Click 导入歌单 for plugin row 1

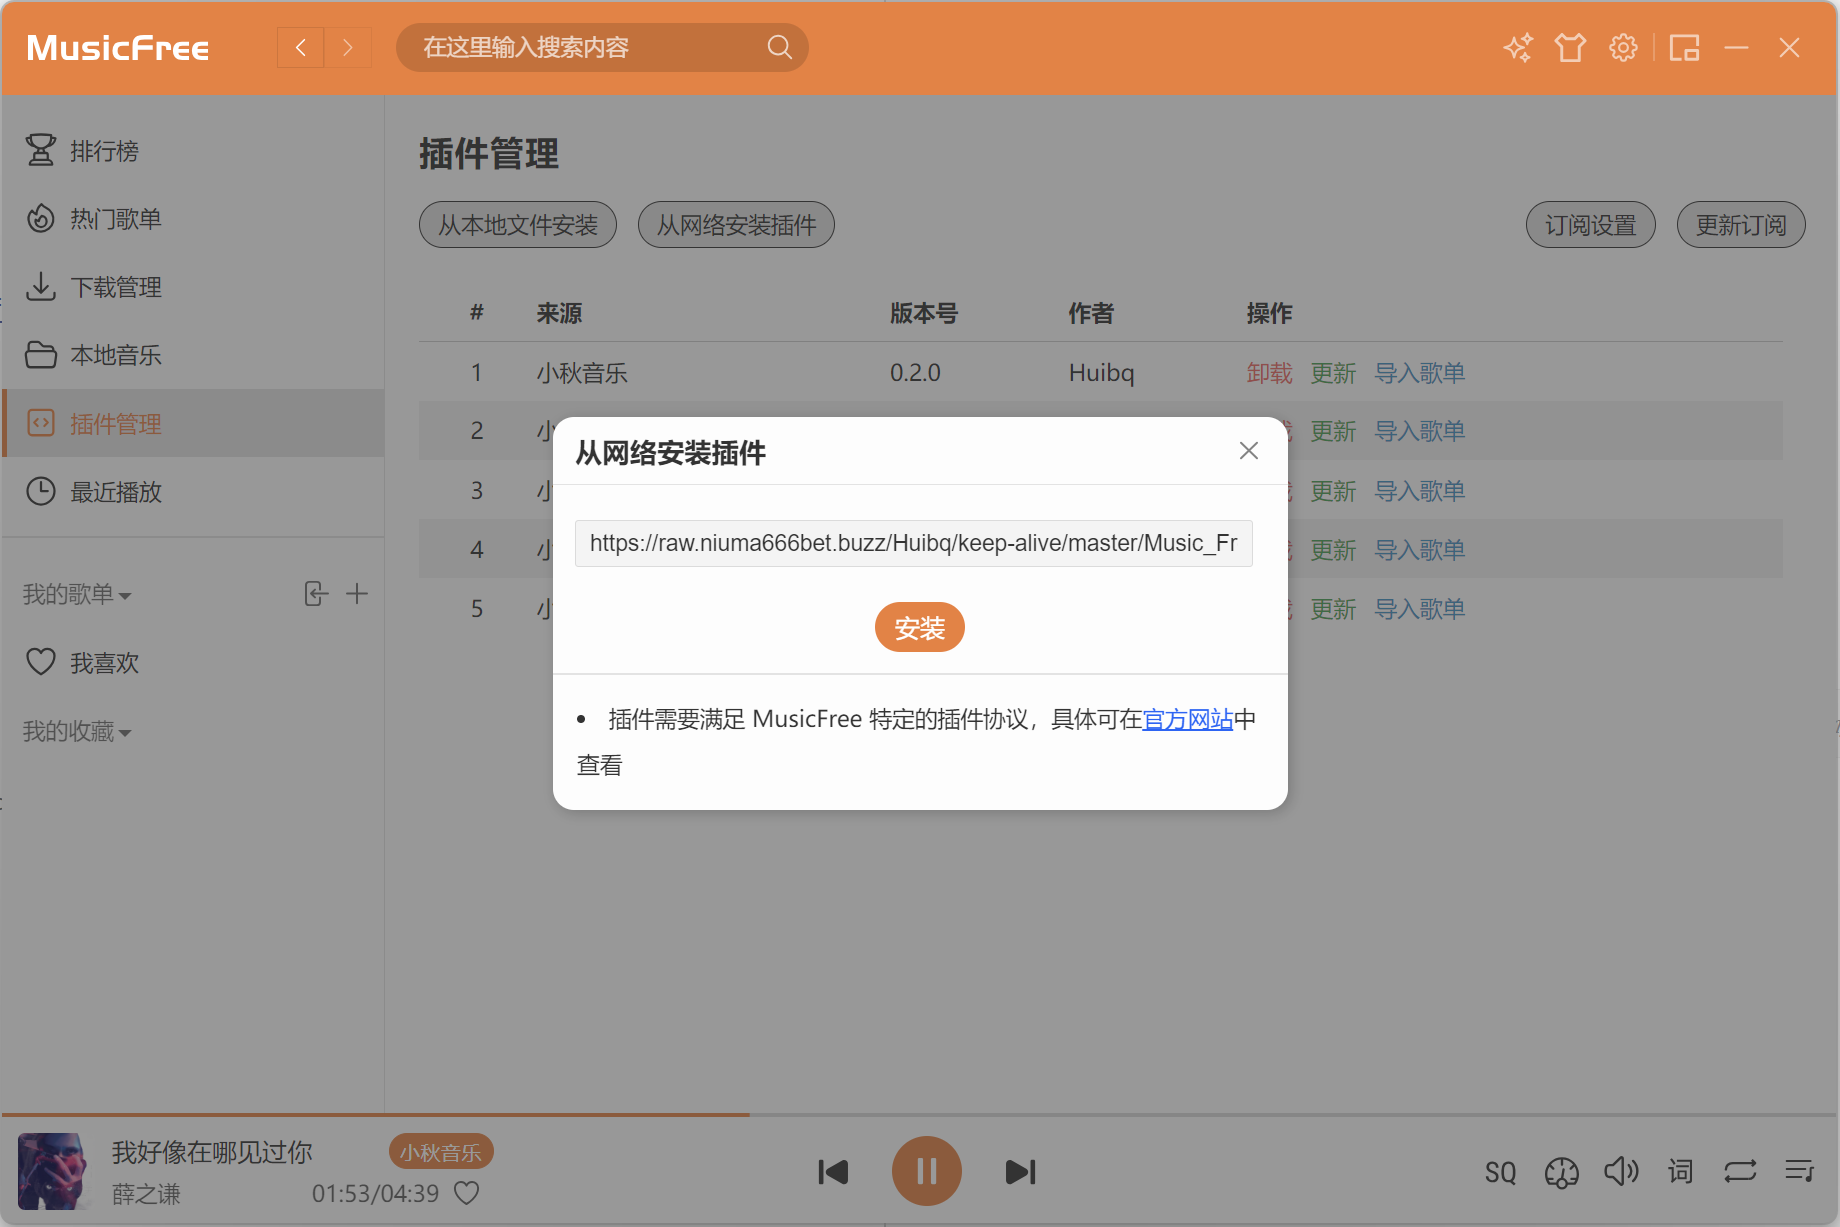coord(1420,373)
